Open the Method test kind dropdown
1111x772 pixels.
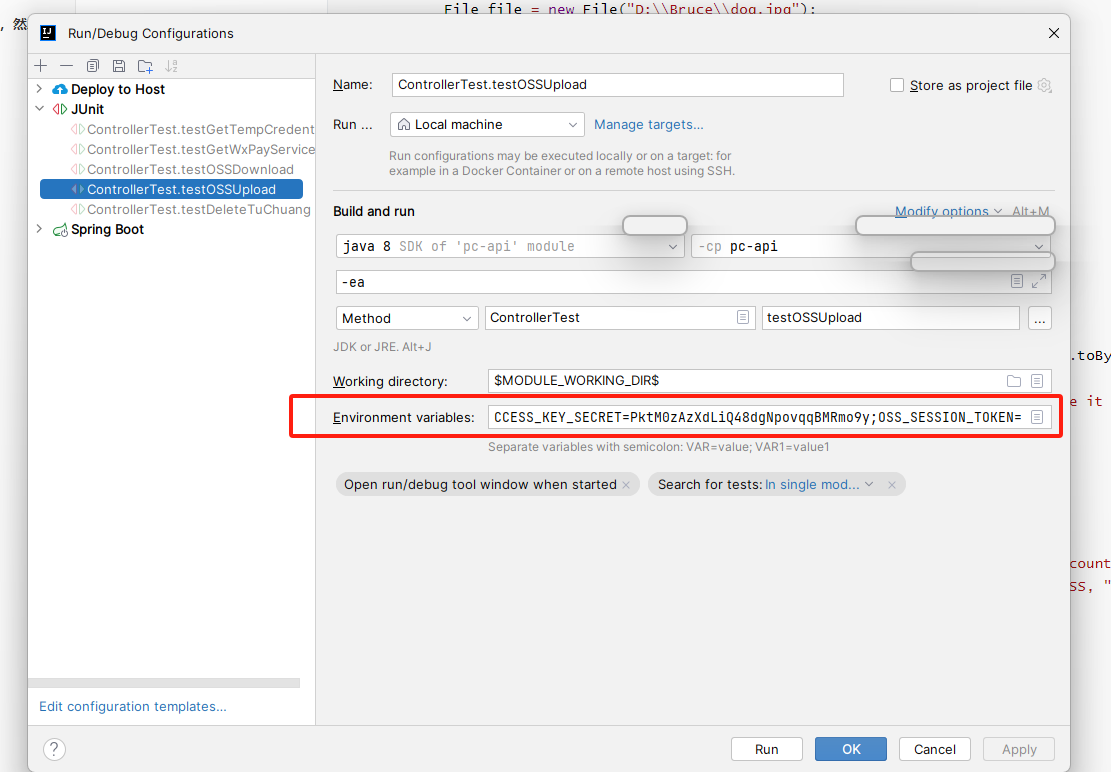[x=407, y=318]
